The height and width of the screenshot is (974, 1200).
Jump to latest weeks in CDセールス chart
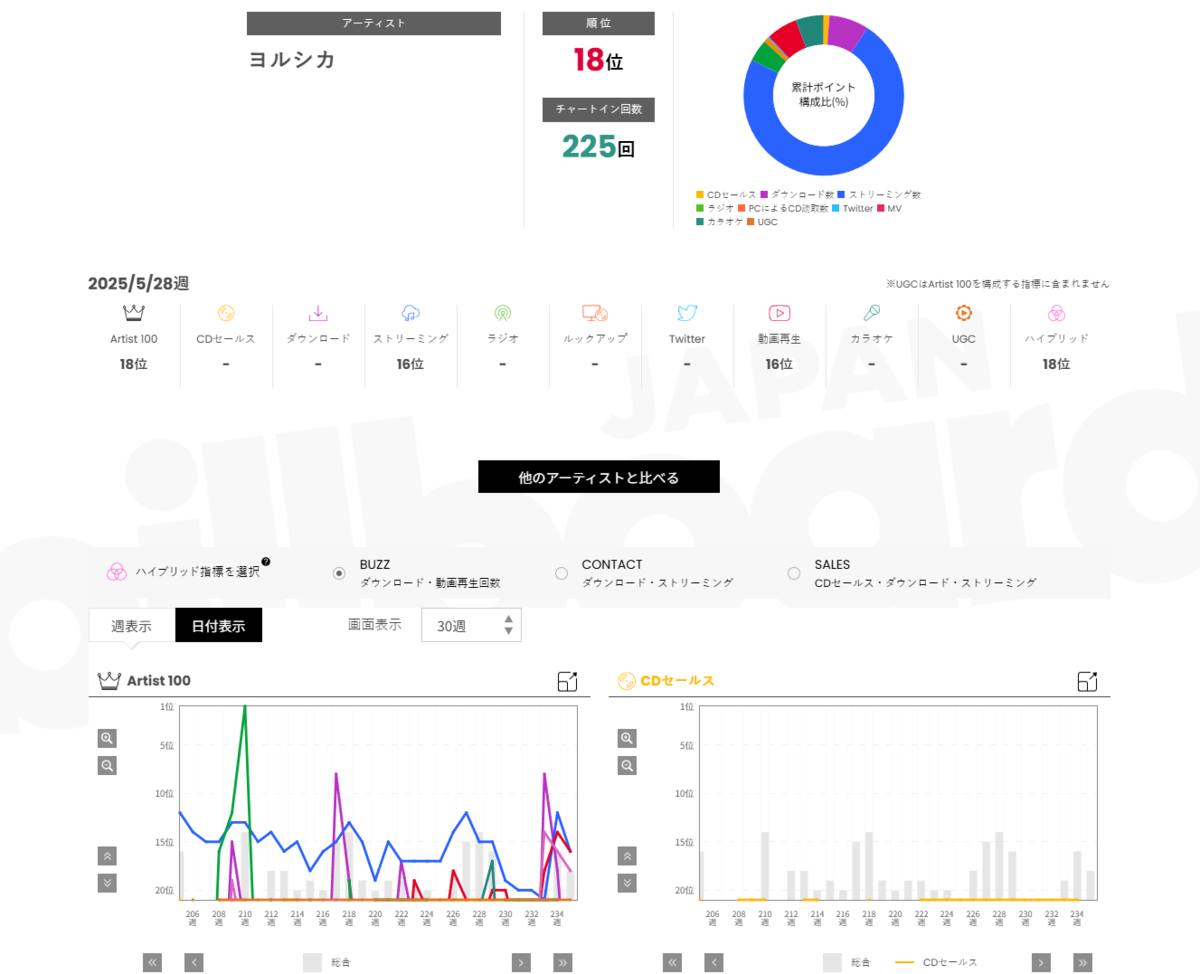coord(1083,962)
